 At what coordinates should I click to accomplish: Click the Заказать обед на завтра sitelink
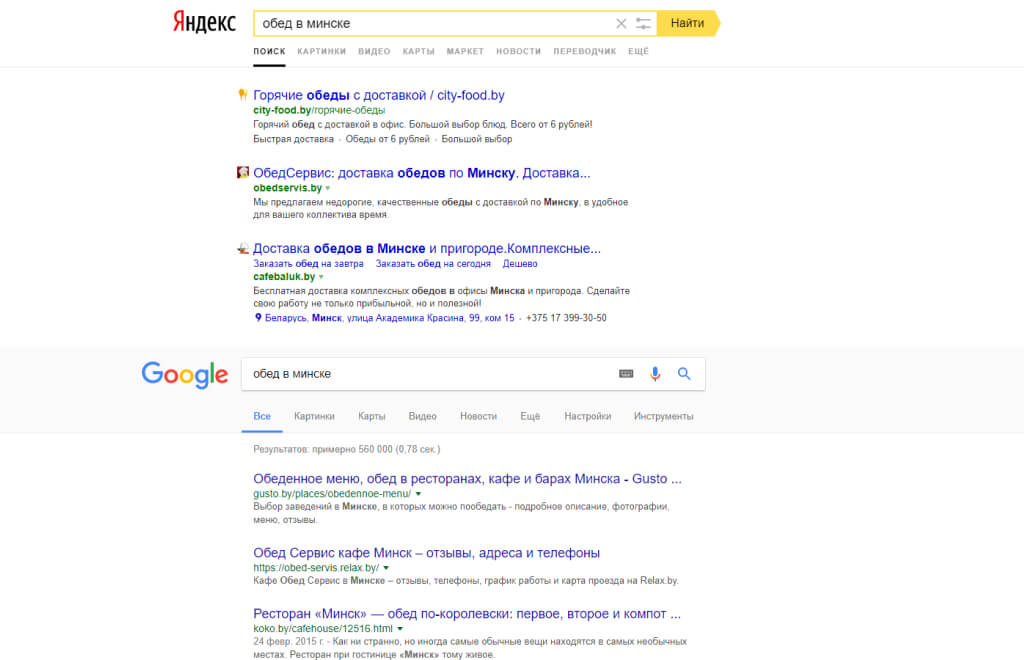point(308,264)
